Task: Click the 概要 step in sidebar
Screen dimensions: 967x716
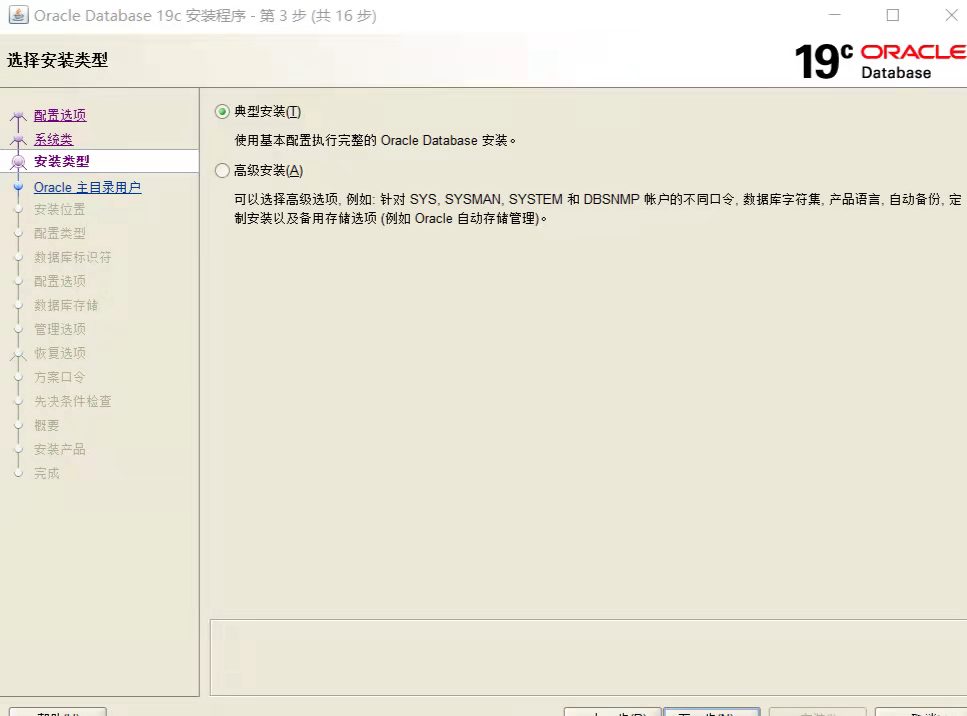Action: 47,426
